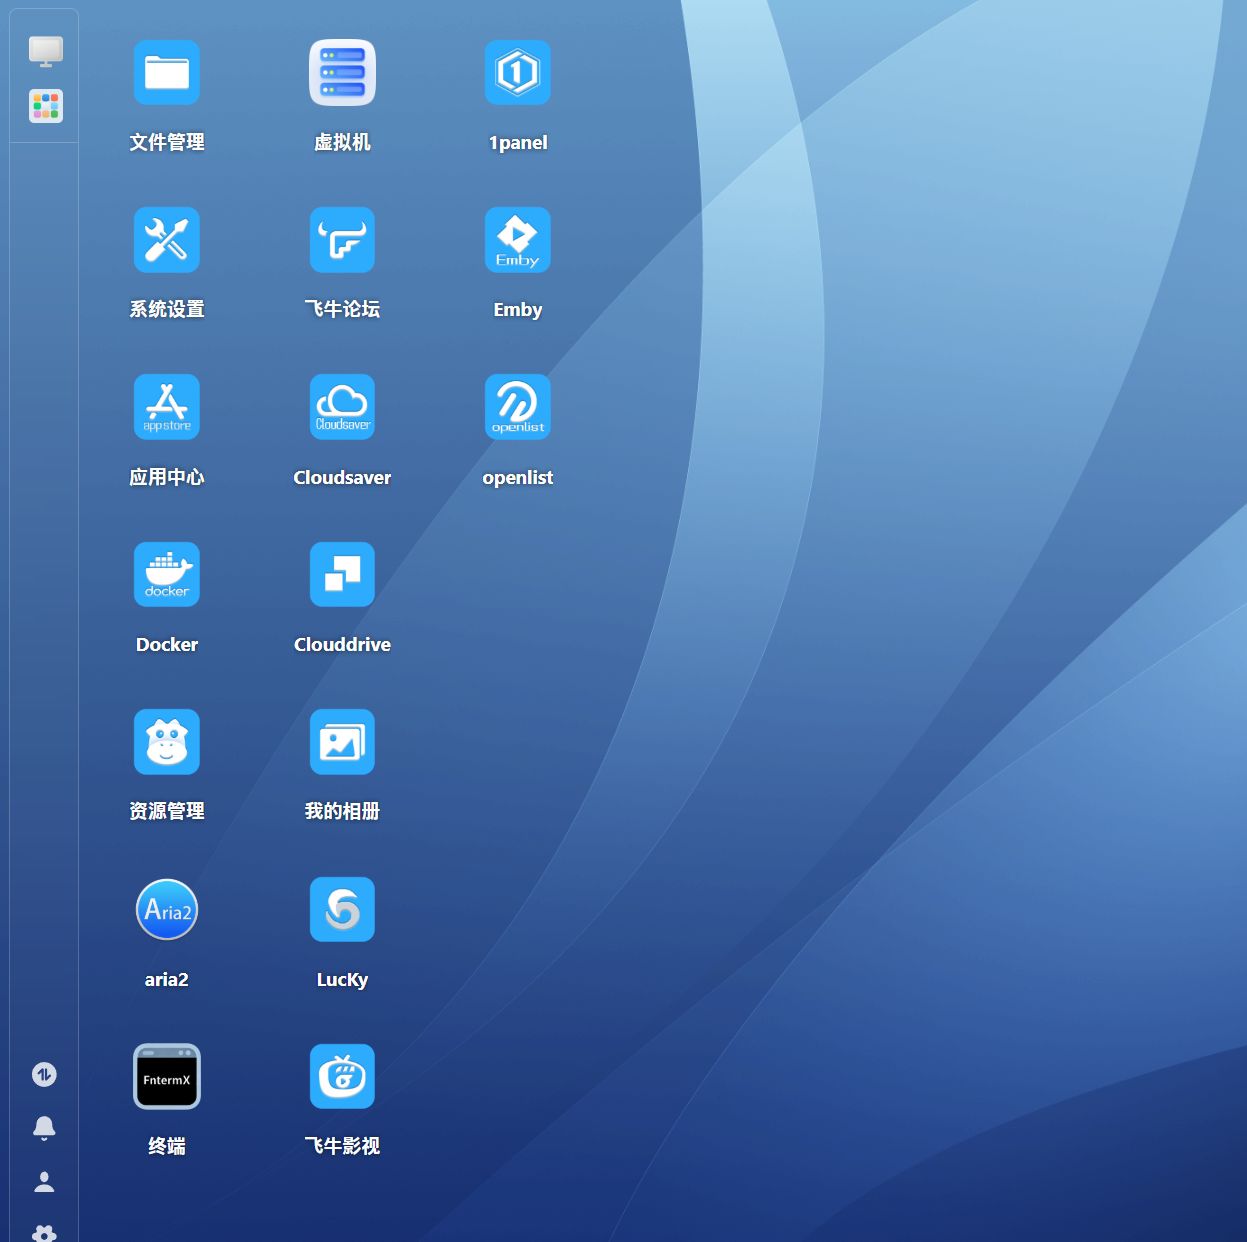1247x1242 pixels.
Task: Launch the 终端 FntermX terminal icon
Action: click(x=167, y=1077)
